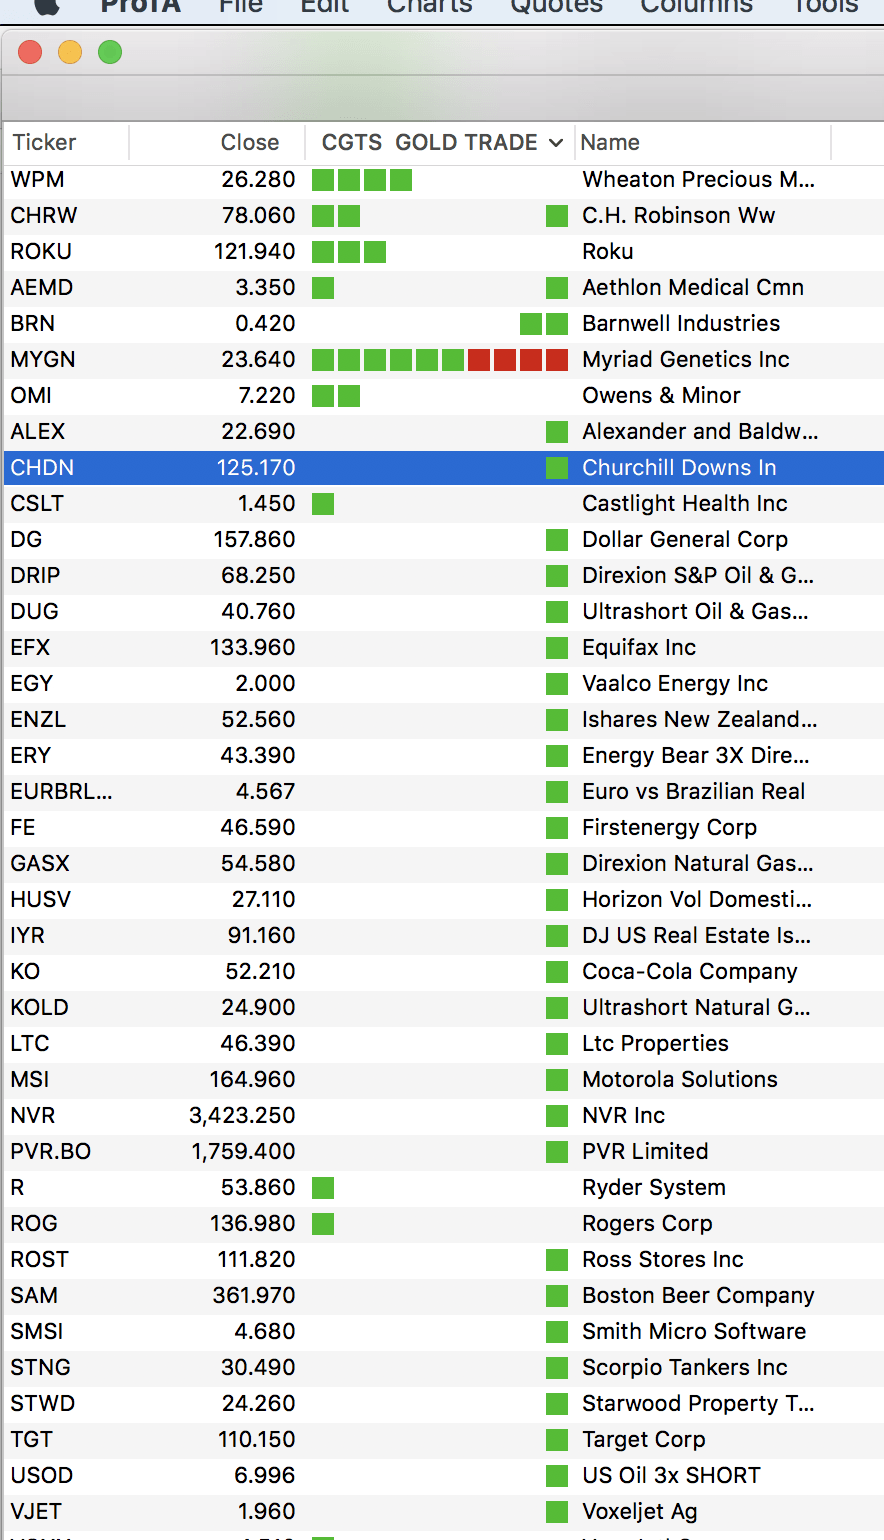The height and width of the screenshot is (1540, 884).
Task: Select Coca-Cola Company row
Action: 442,971
